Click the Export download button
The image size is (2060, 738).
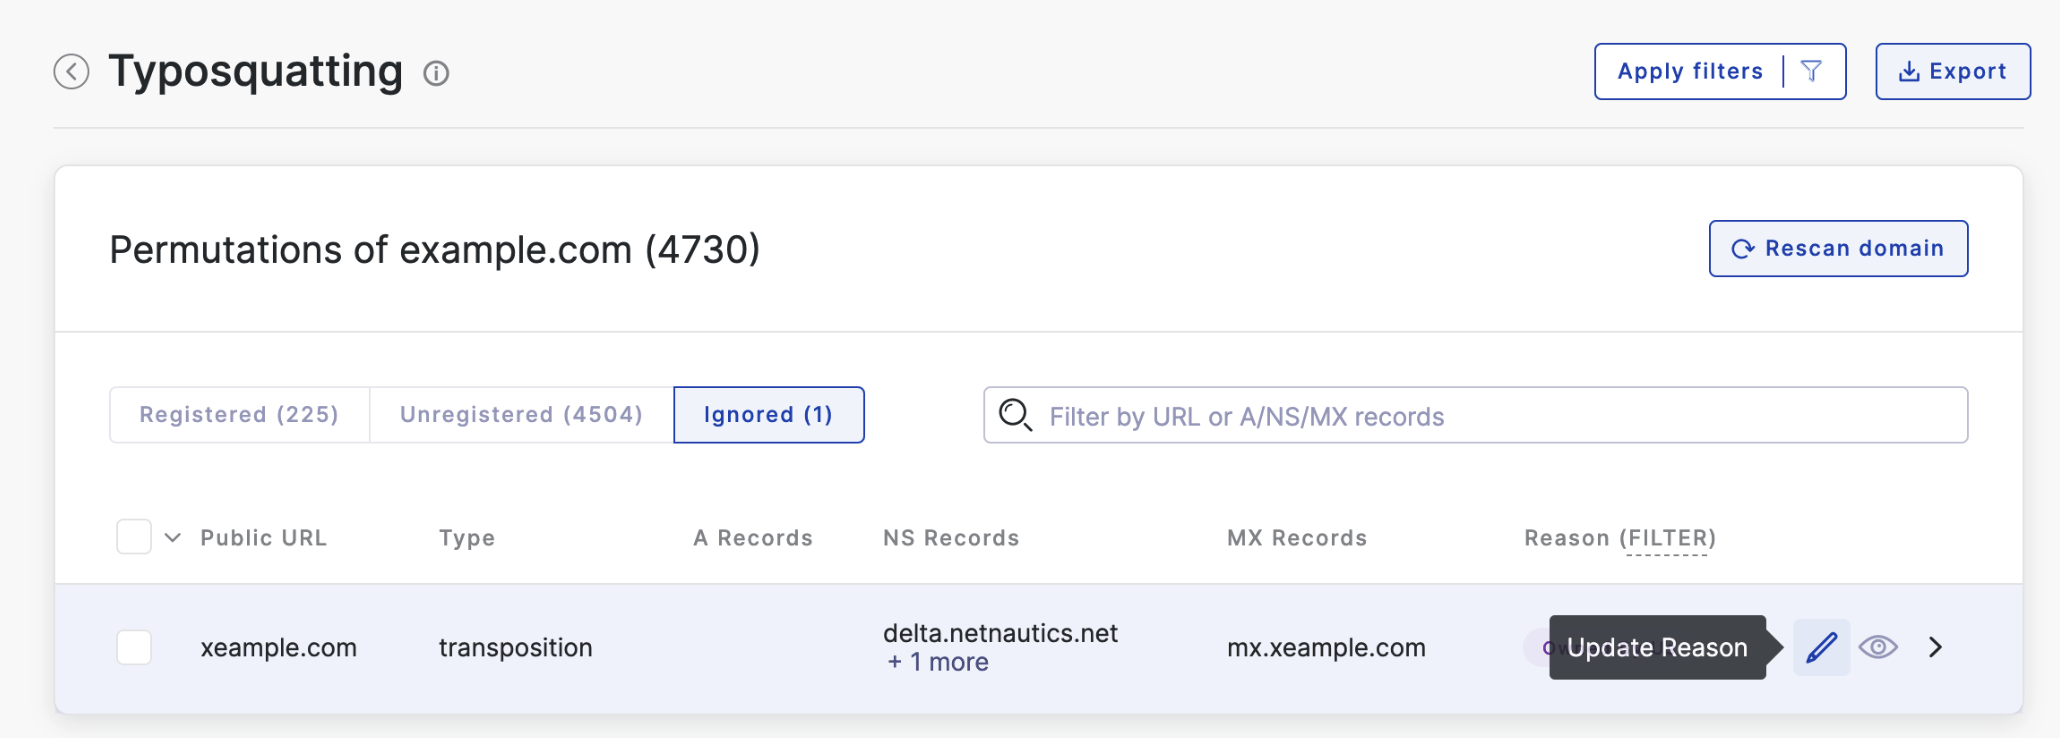coord(1952,71)
